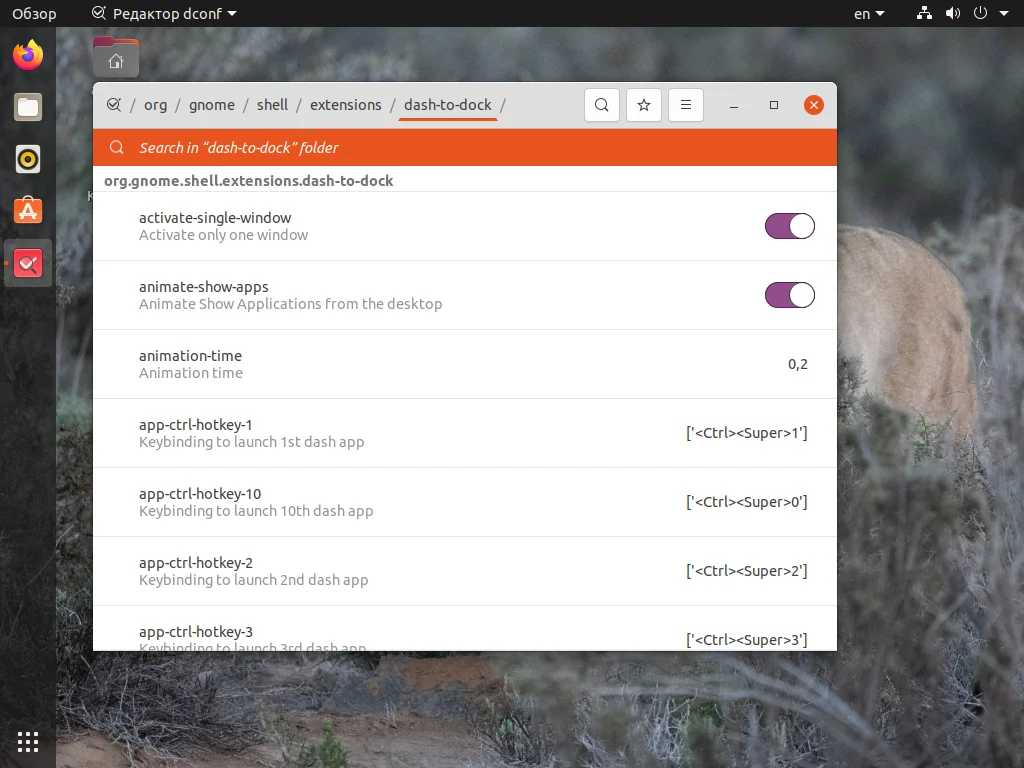Open the hamburger menu in dconf Editor

tap(686, 105)
